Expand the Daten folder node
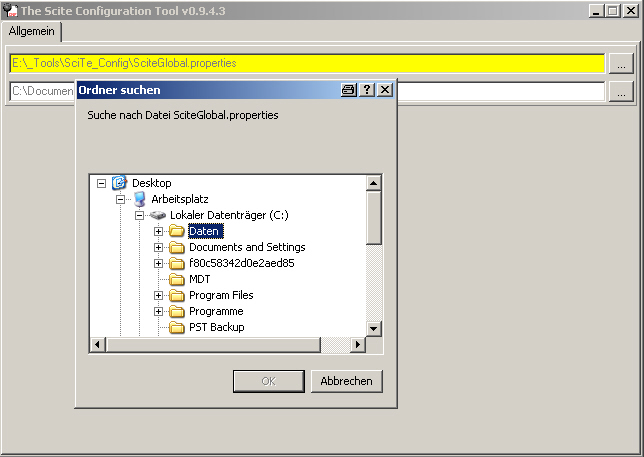Viewport: 644px width, 457px height. click(159, 231)
